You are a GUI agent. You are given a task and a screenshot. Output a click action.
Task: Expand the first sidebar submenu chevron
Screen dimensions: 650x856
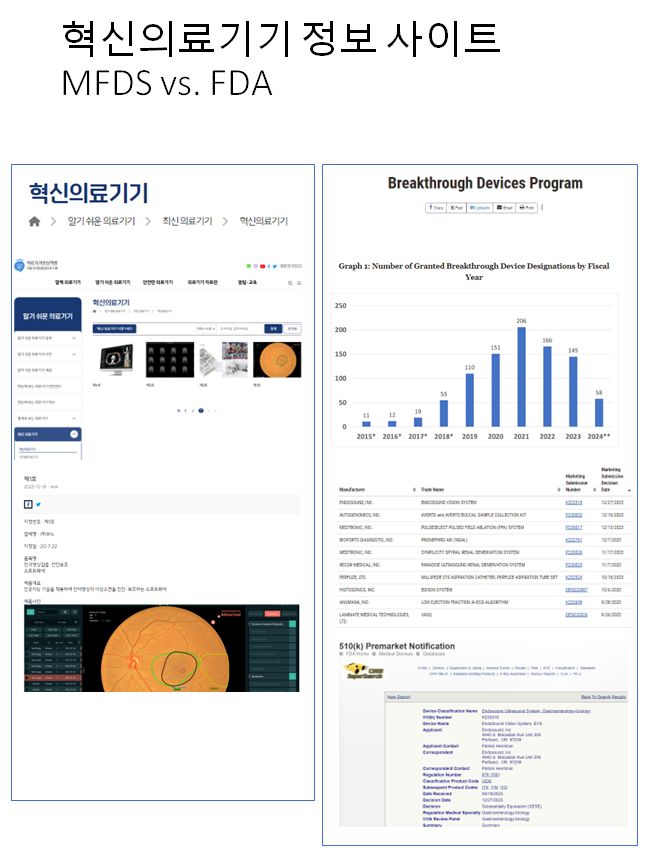tap(74, 338)
